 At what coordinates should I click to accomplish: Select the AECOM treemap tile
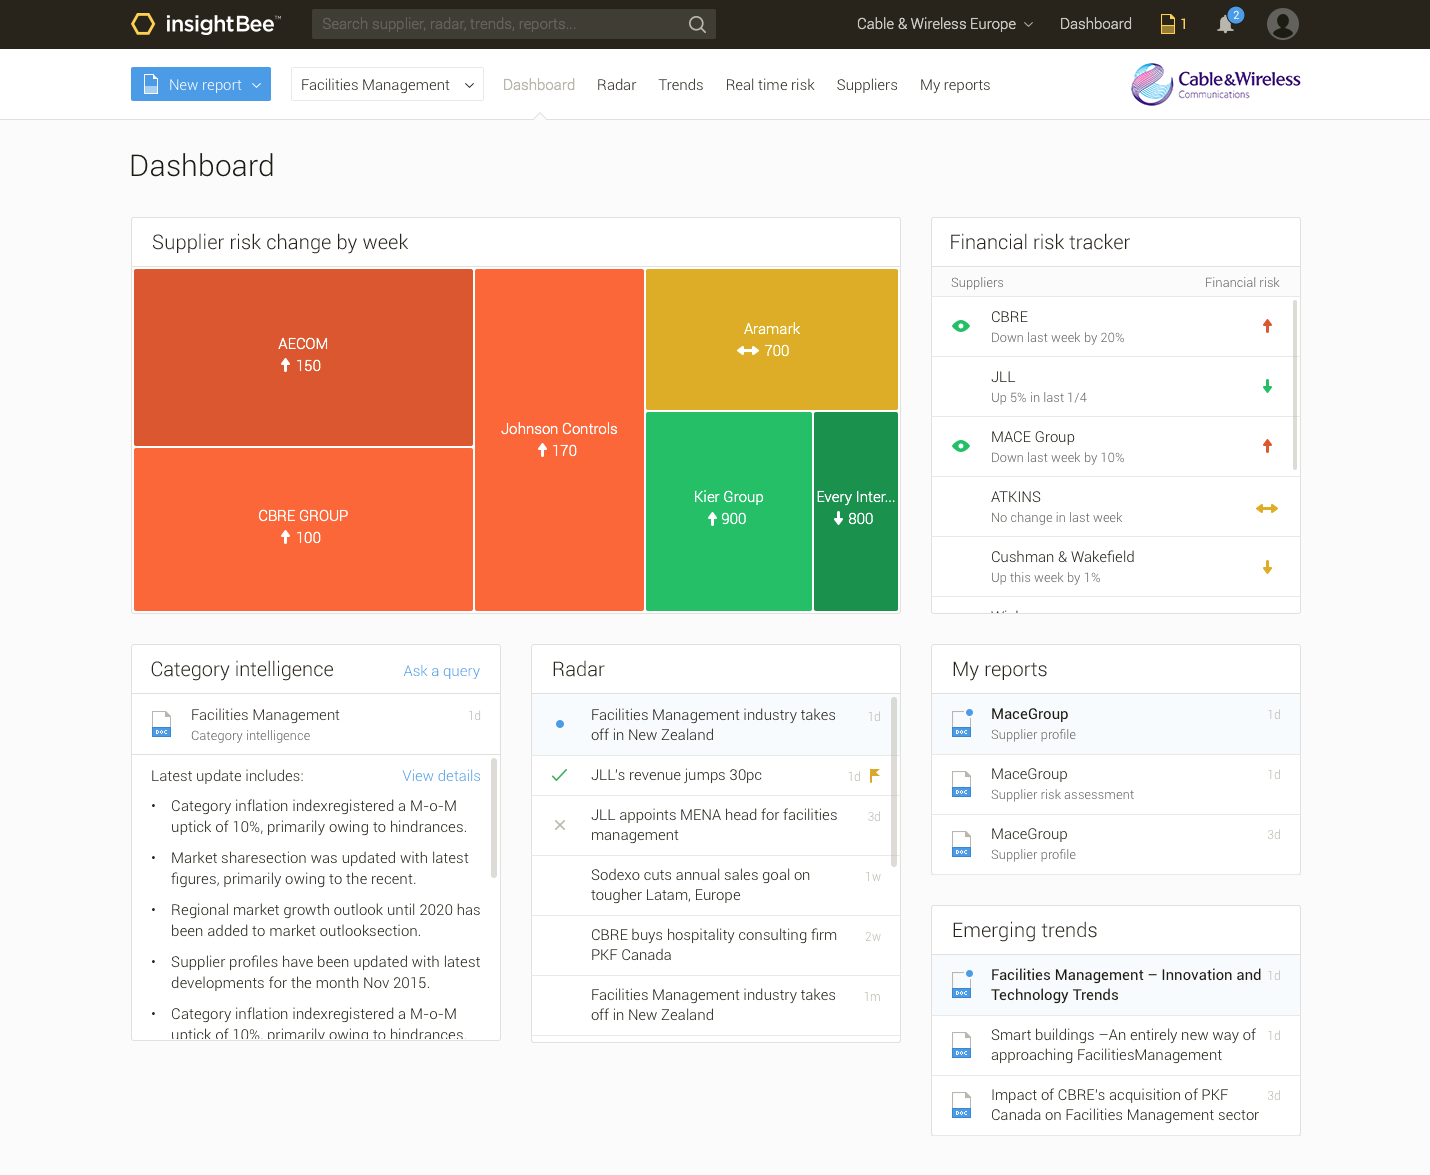(x=303, y=357)
